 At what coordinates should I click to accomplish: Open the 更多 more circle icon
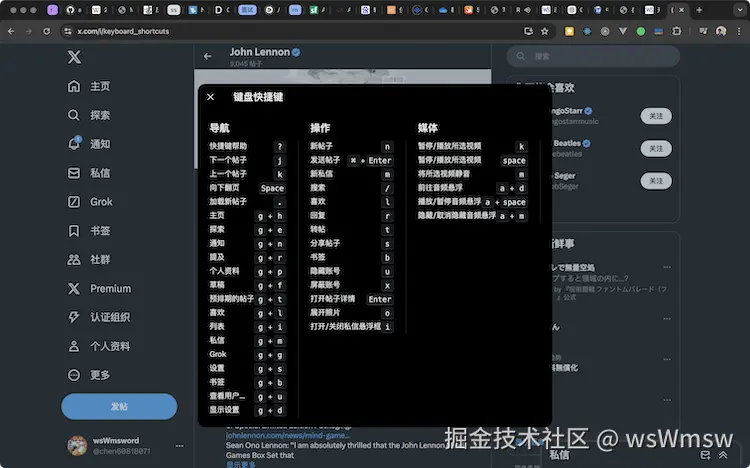(x=74, y=375)
